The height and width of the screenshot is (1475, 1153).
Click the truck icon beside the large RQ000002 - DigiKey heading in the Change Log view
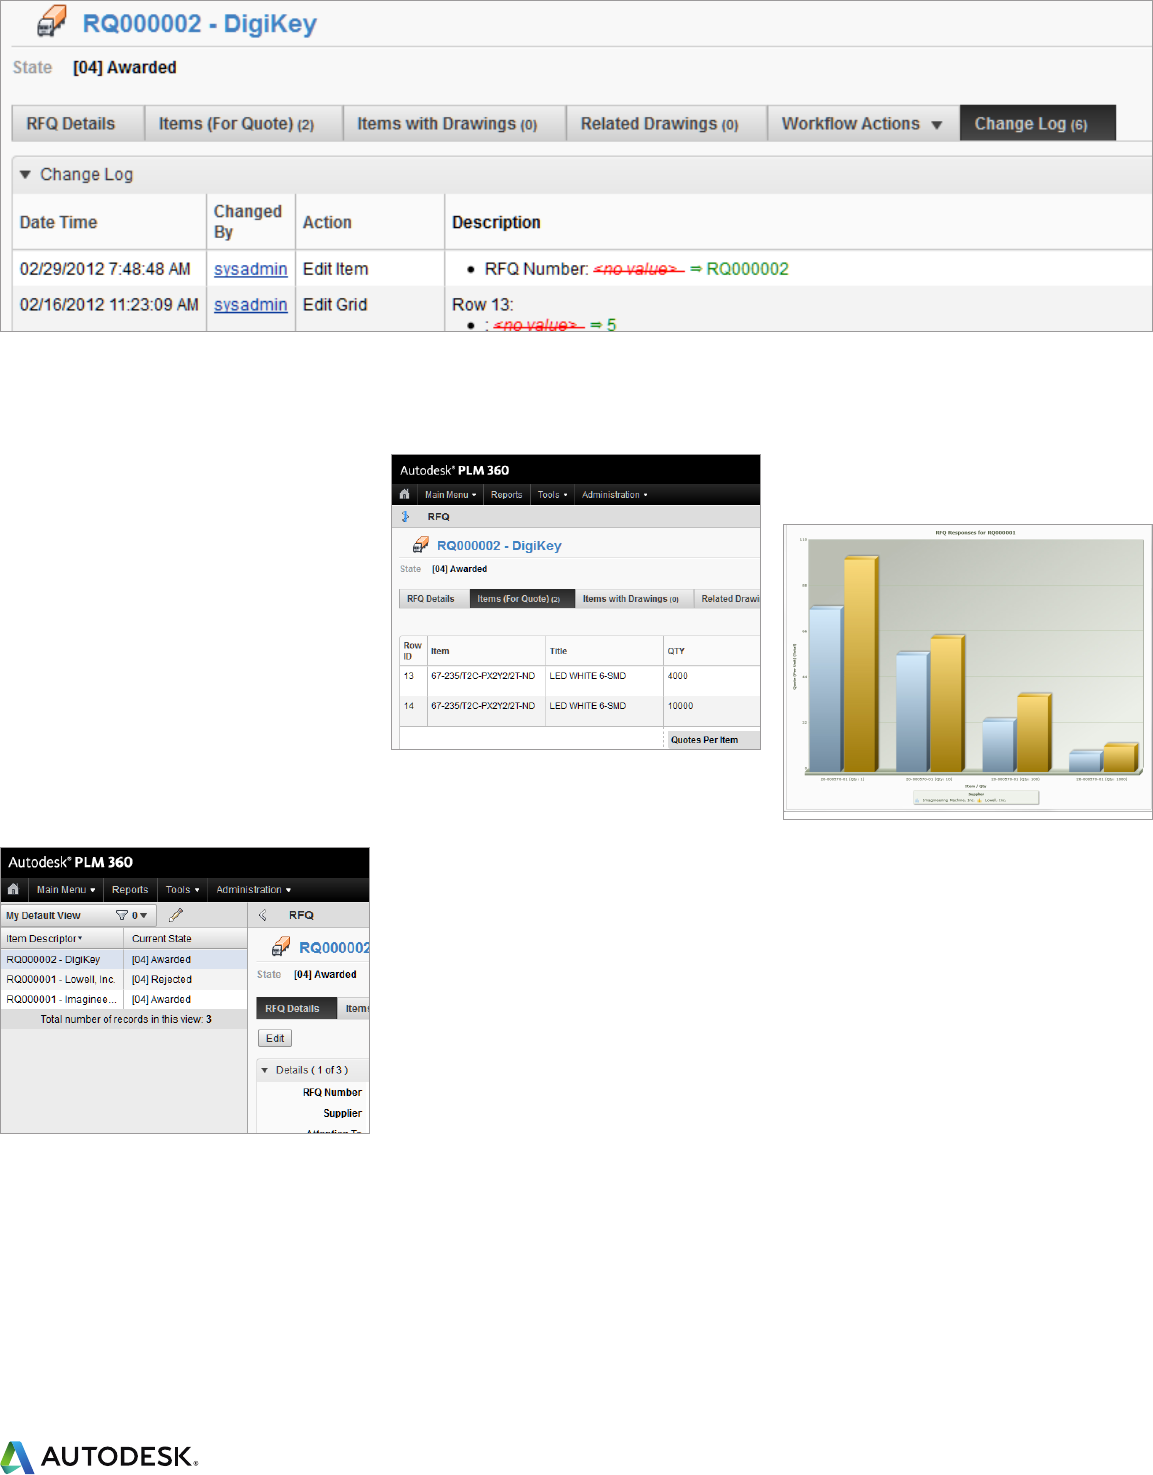point(51,21)
